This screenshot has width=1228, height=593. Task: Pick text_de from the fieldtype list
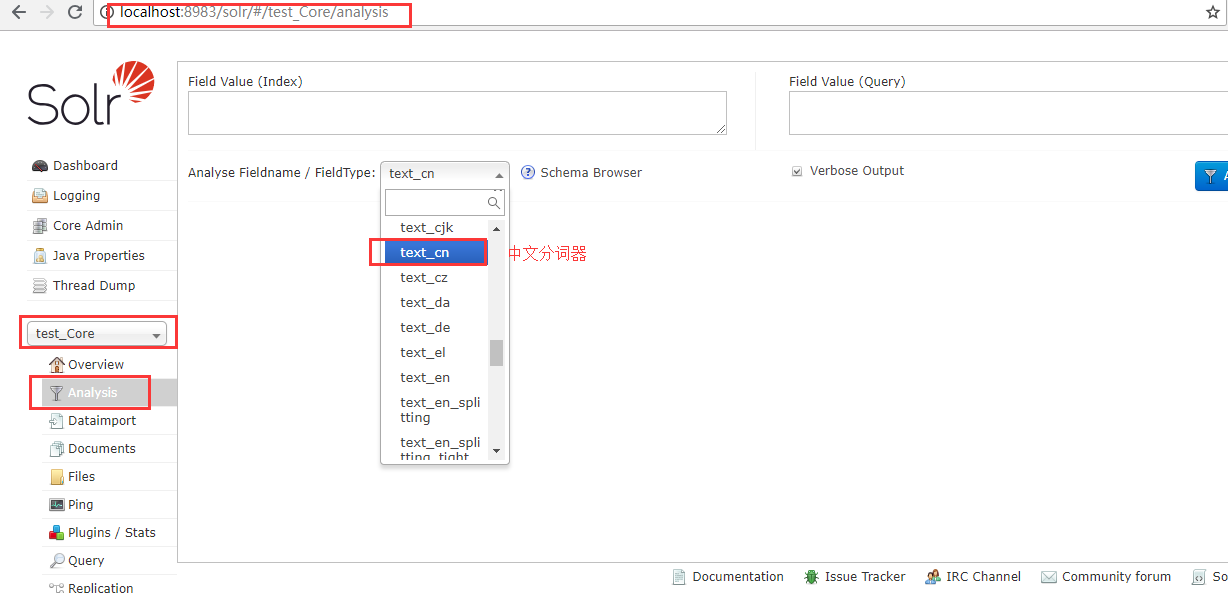pyautogui.click(x=434, y=328)
